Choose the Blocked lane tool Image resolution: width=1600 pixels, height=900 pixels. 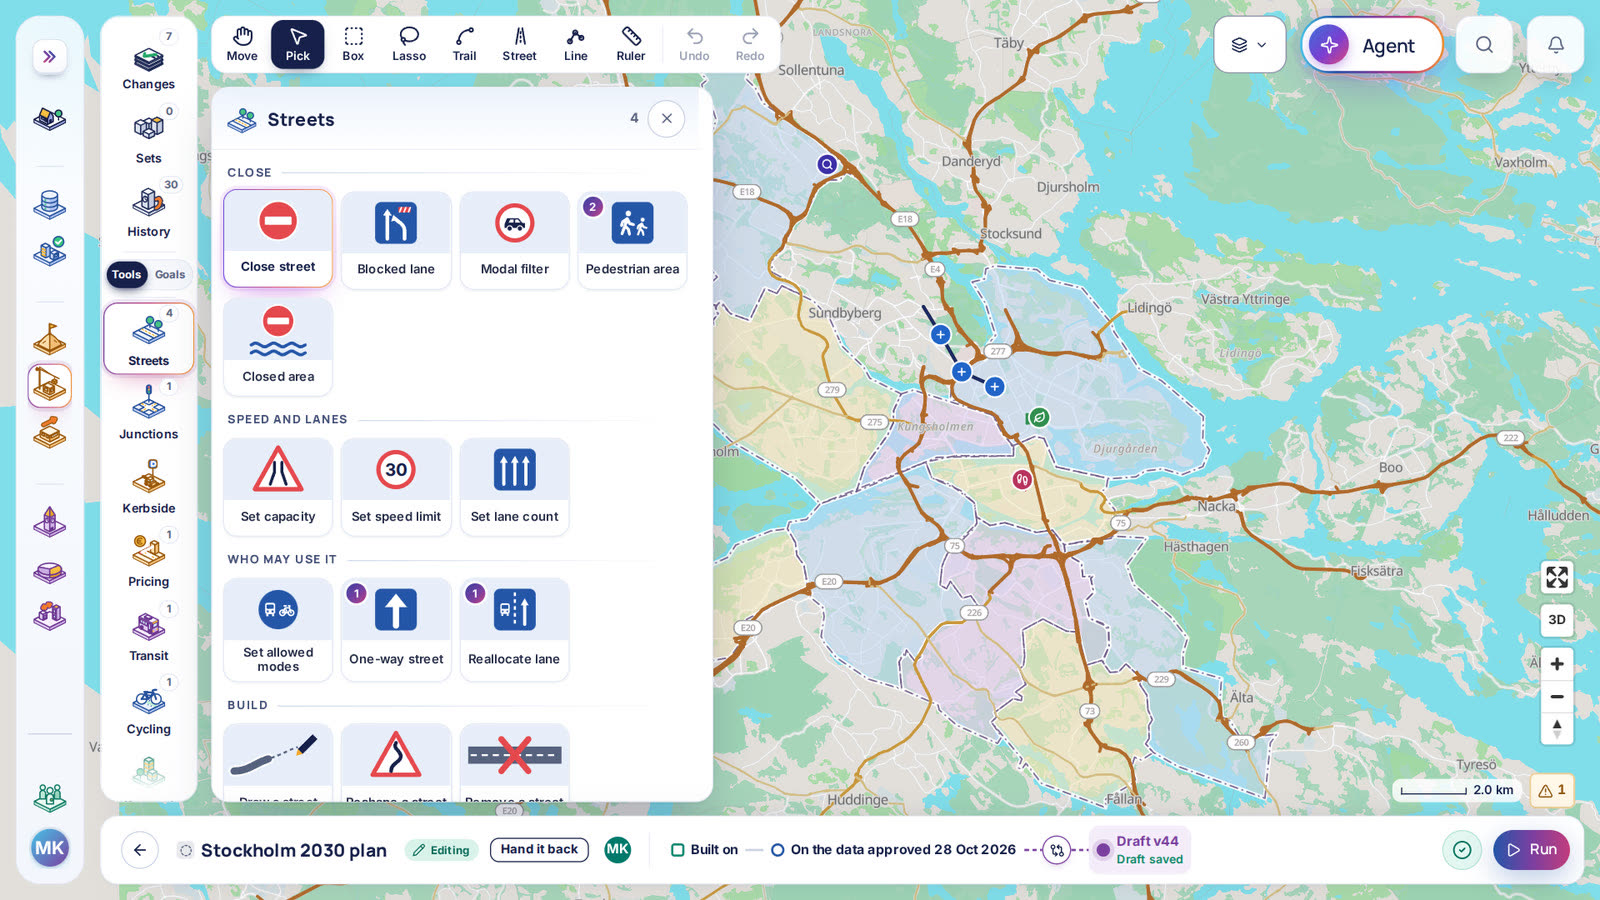tap(396, 240)
